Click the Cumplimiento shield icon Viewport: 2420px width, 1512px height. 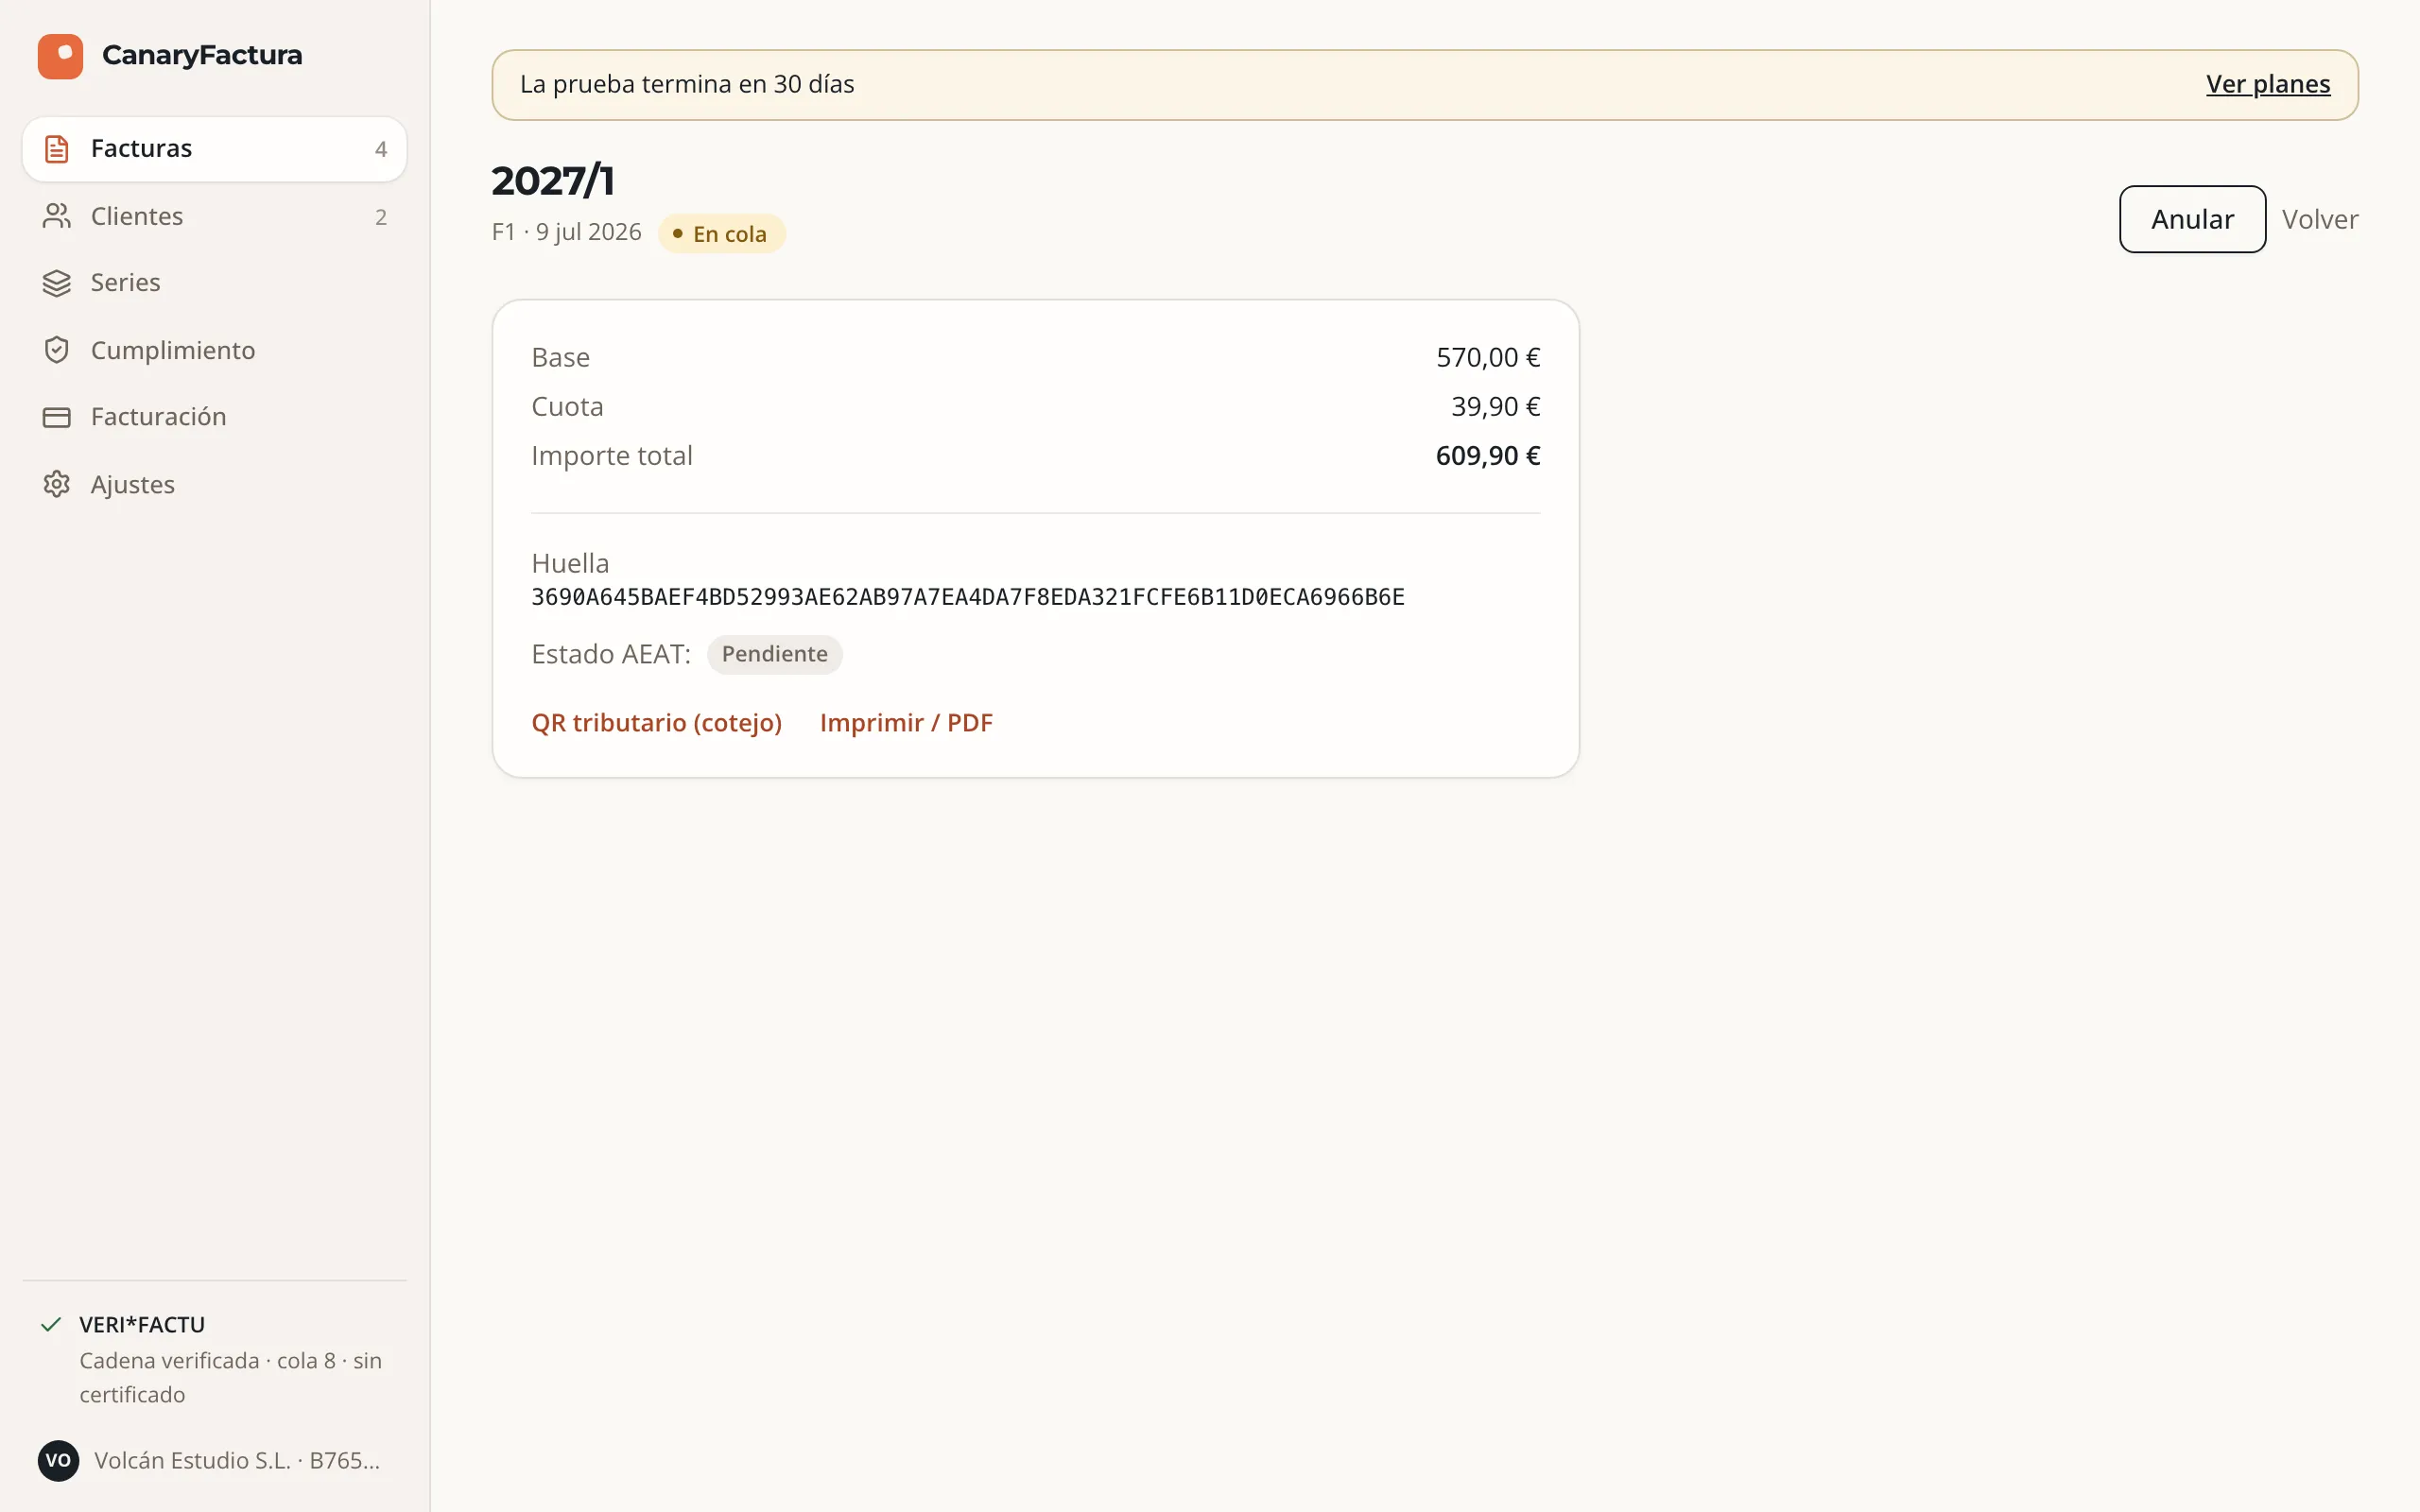[x=57, y=350]
